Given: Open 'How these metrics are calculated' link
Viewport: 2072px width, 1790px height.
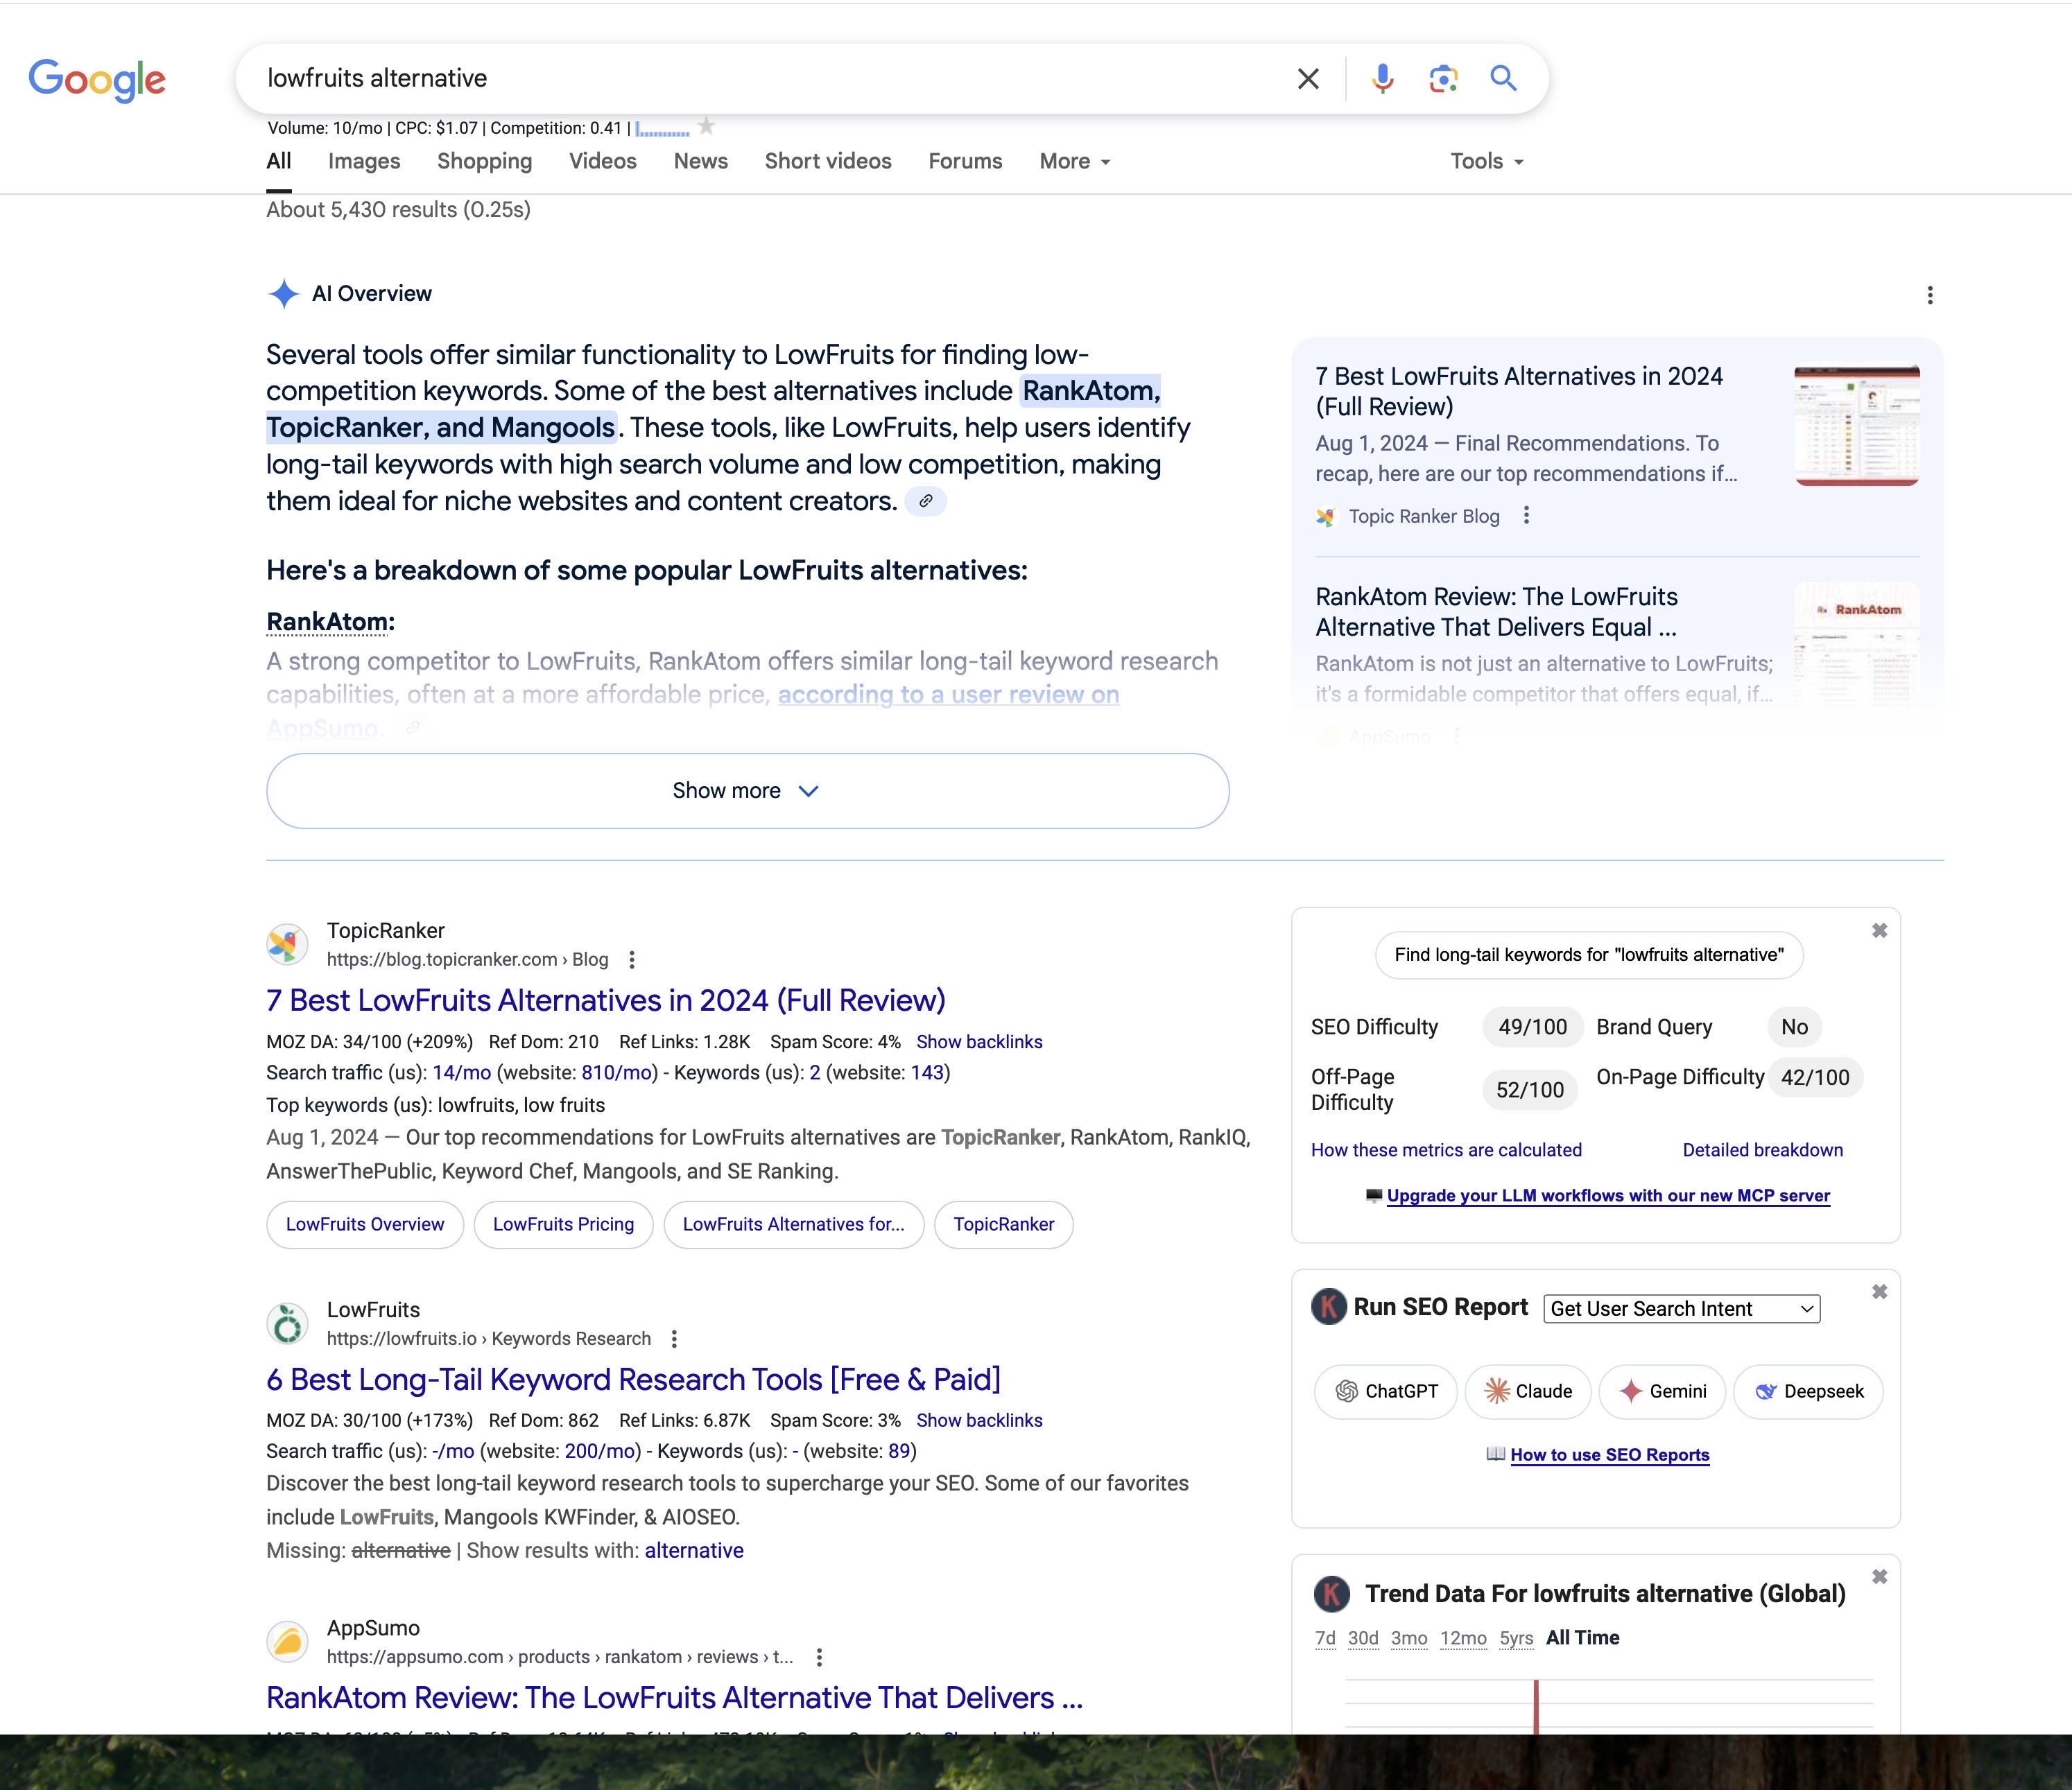Looking at the screenshot, I should coord(1446,1150).
